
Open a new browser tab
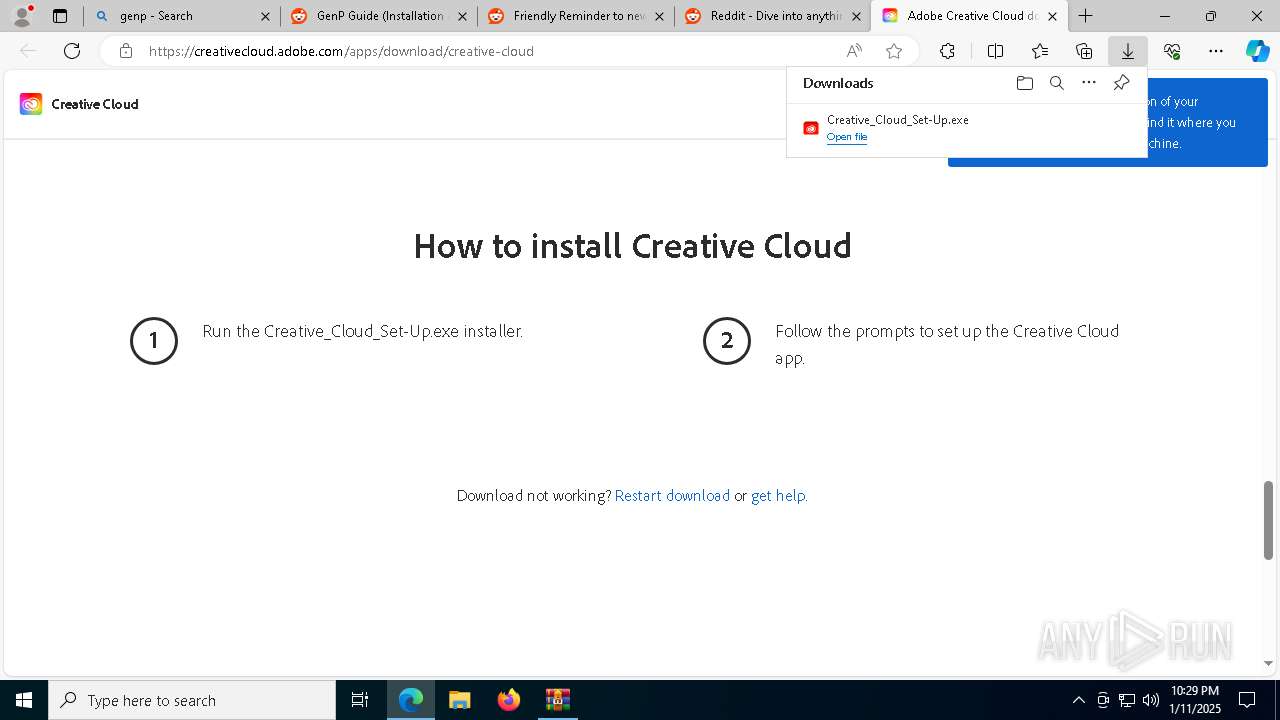[1085, 16]
